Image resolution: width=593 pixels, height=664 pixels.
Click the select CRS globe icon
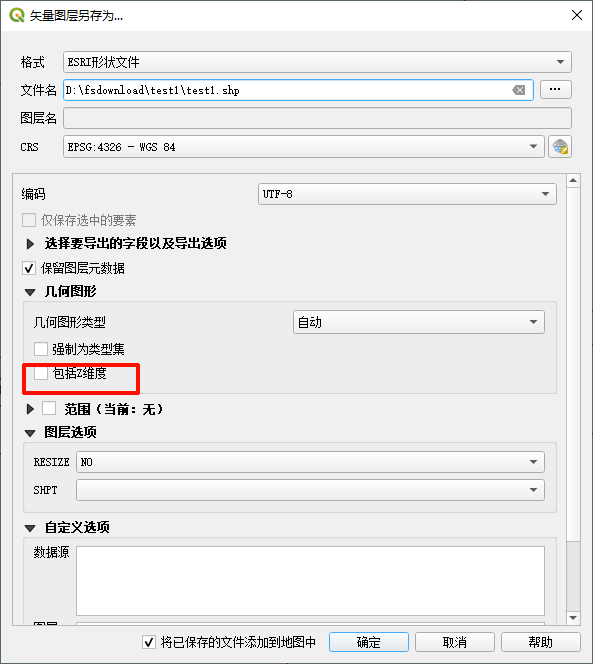560,147
